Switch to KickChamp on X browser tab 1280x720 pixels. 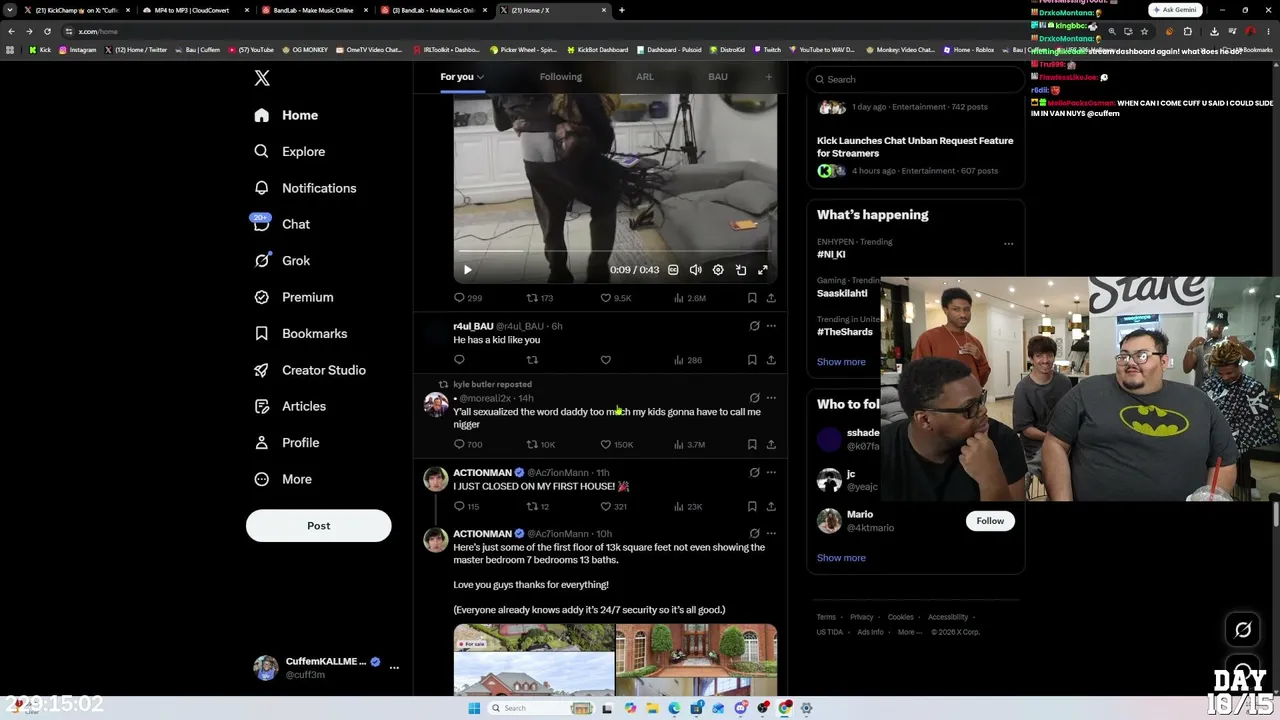[x=77, y=10]
